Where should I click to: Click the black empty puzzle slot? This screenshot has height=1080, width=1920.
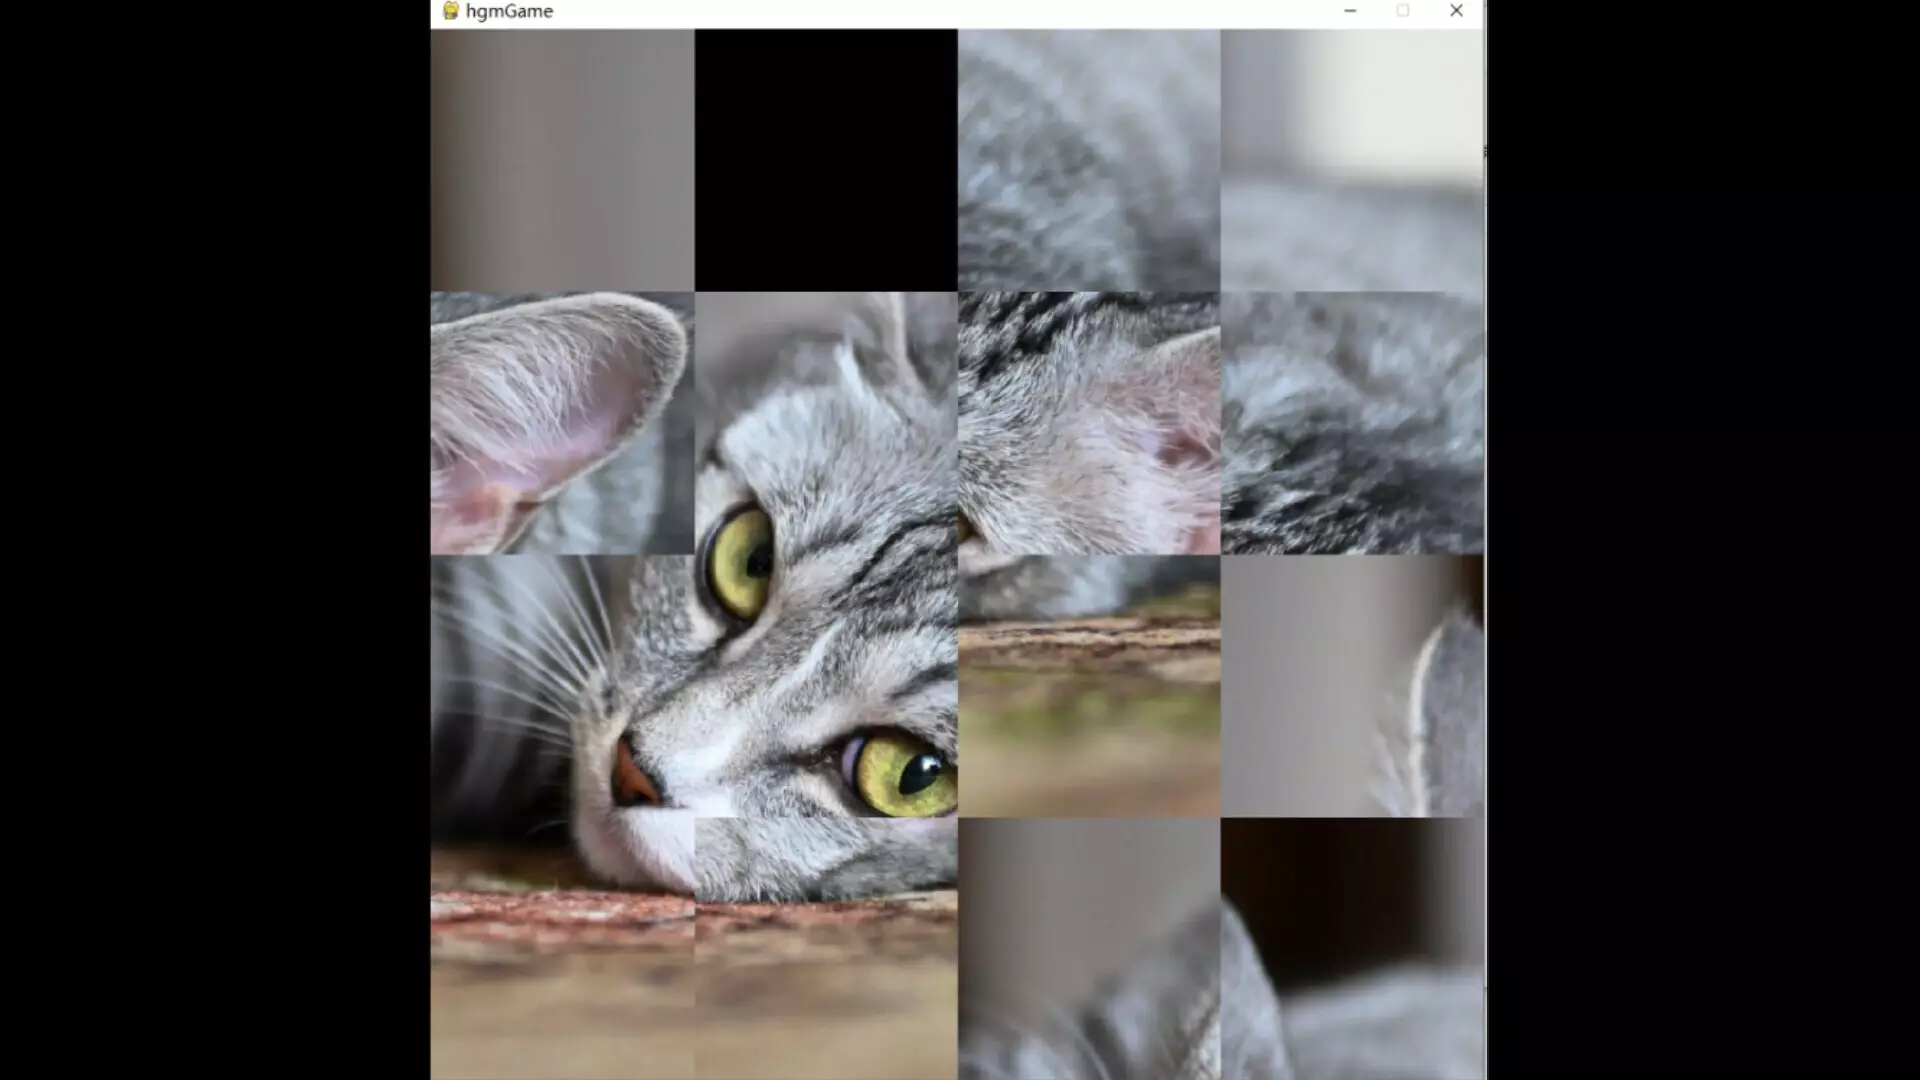point(825,155)
